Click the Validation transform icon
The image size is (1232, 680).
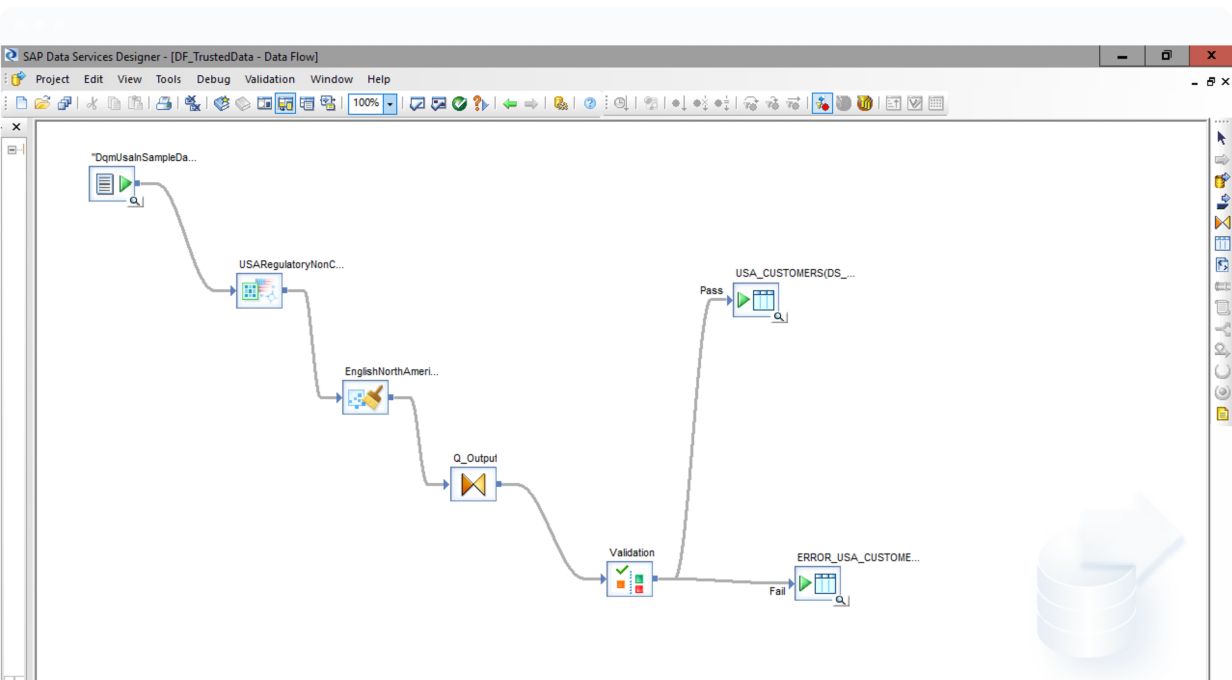629,579
